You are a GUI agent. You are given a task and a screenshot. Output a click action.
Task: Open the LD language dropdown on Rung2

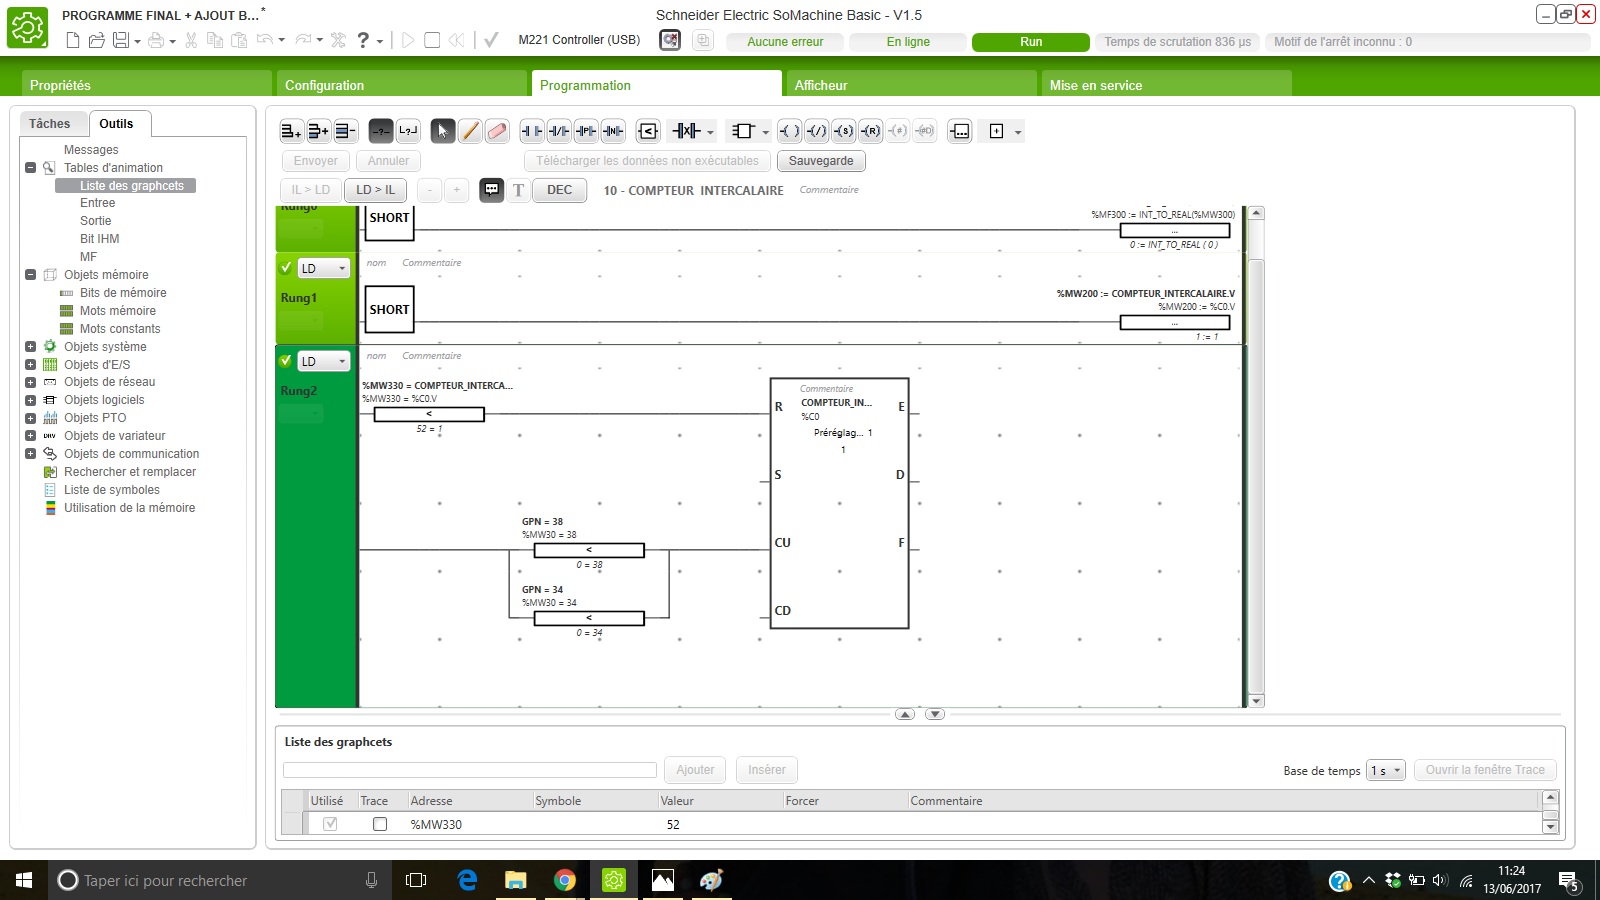(324, 361)
